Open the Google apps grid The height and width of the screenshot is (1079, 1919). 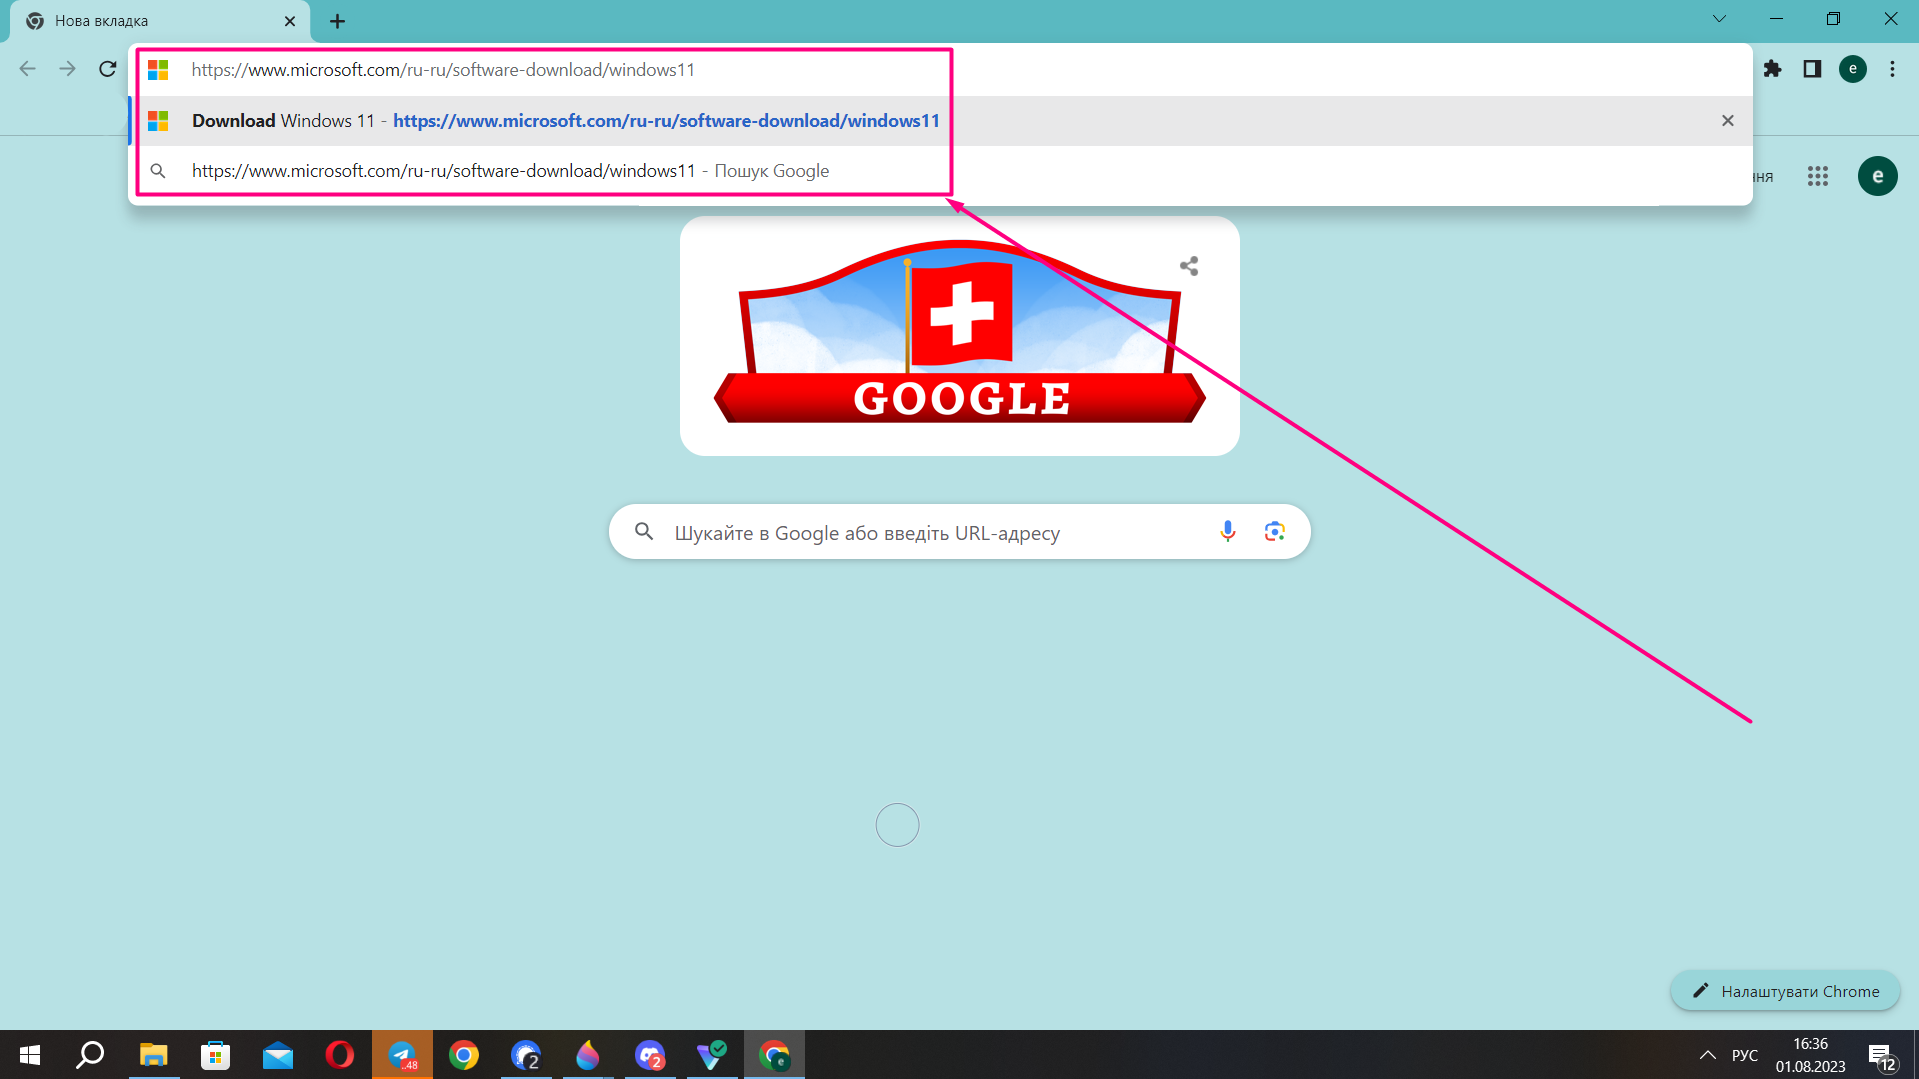click(1818, 176)
